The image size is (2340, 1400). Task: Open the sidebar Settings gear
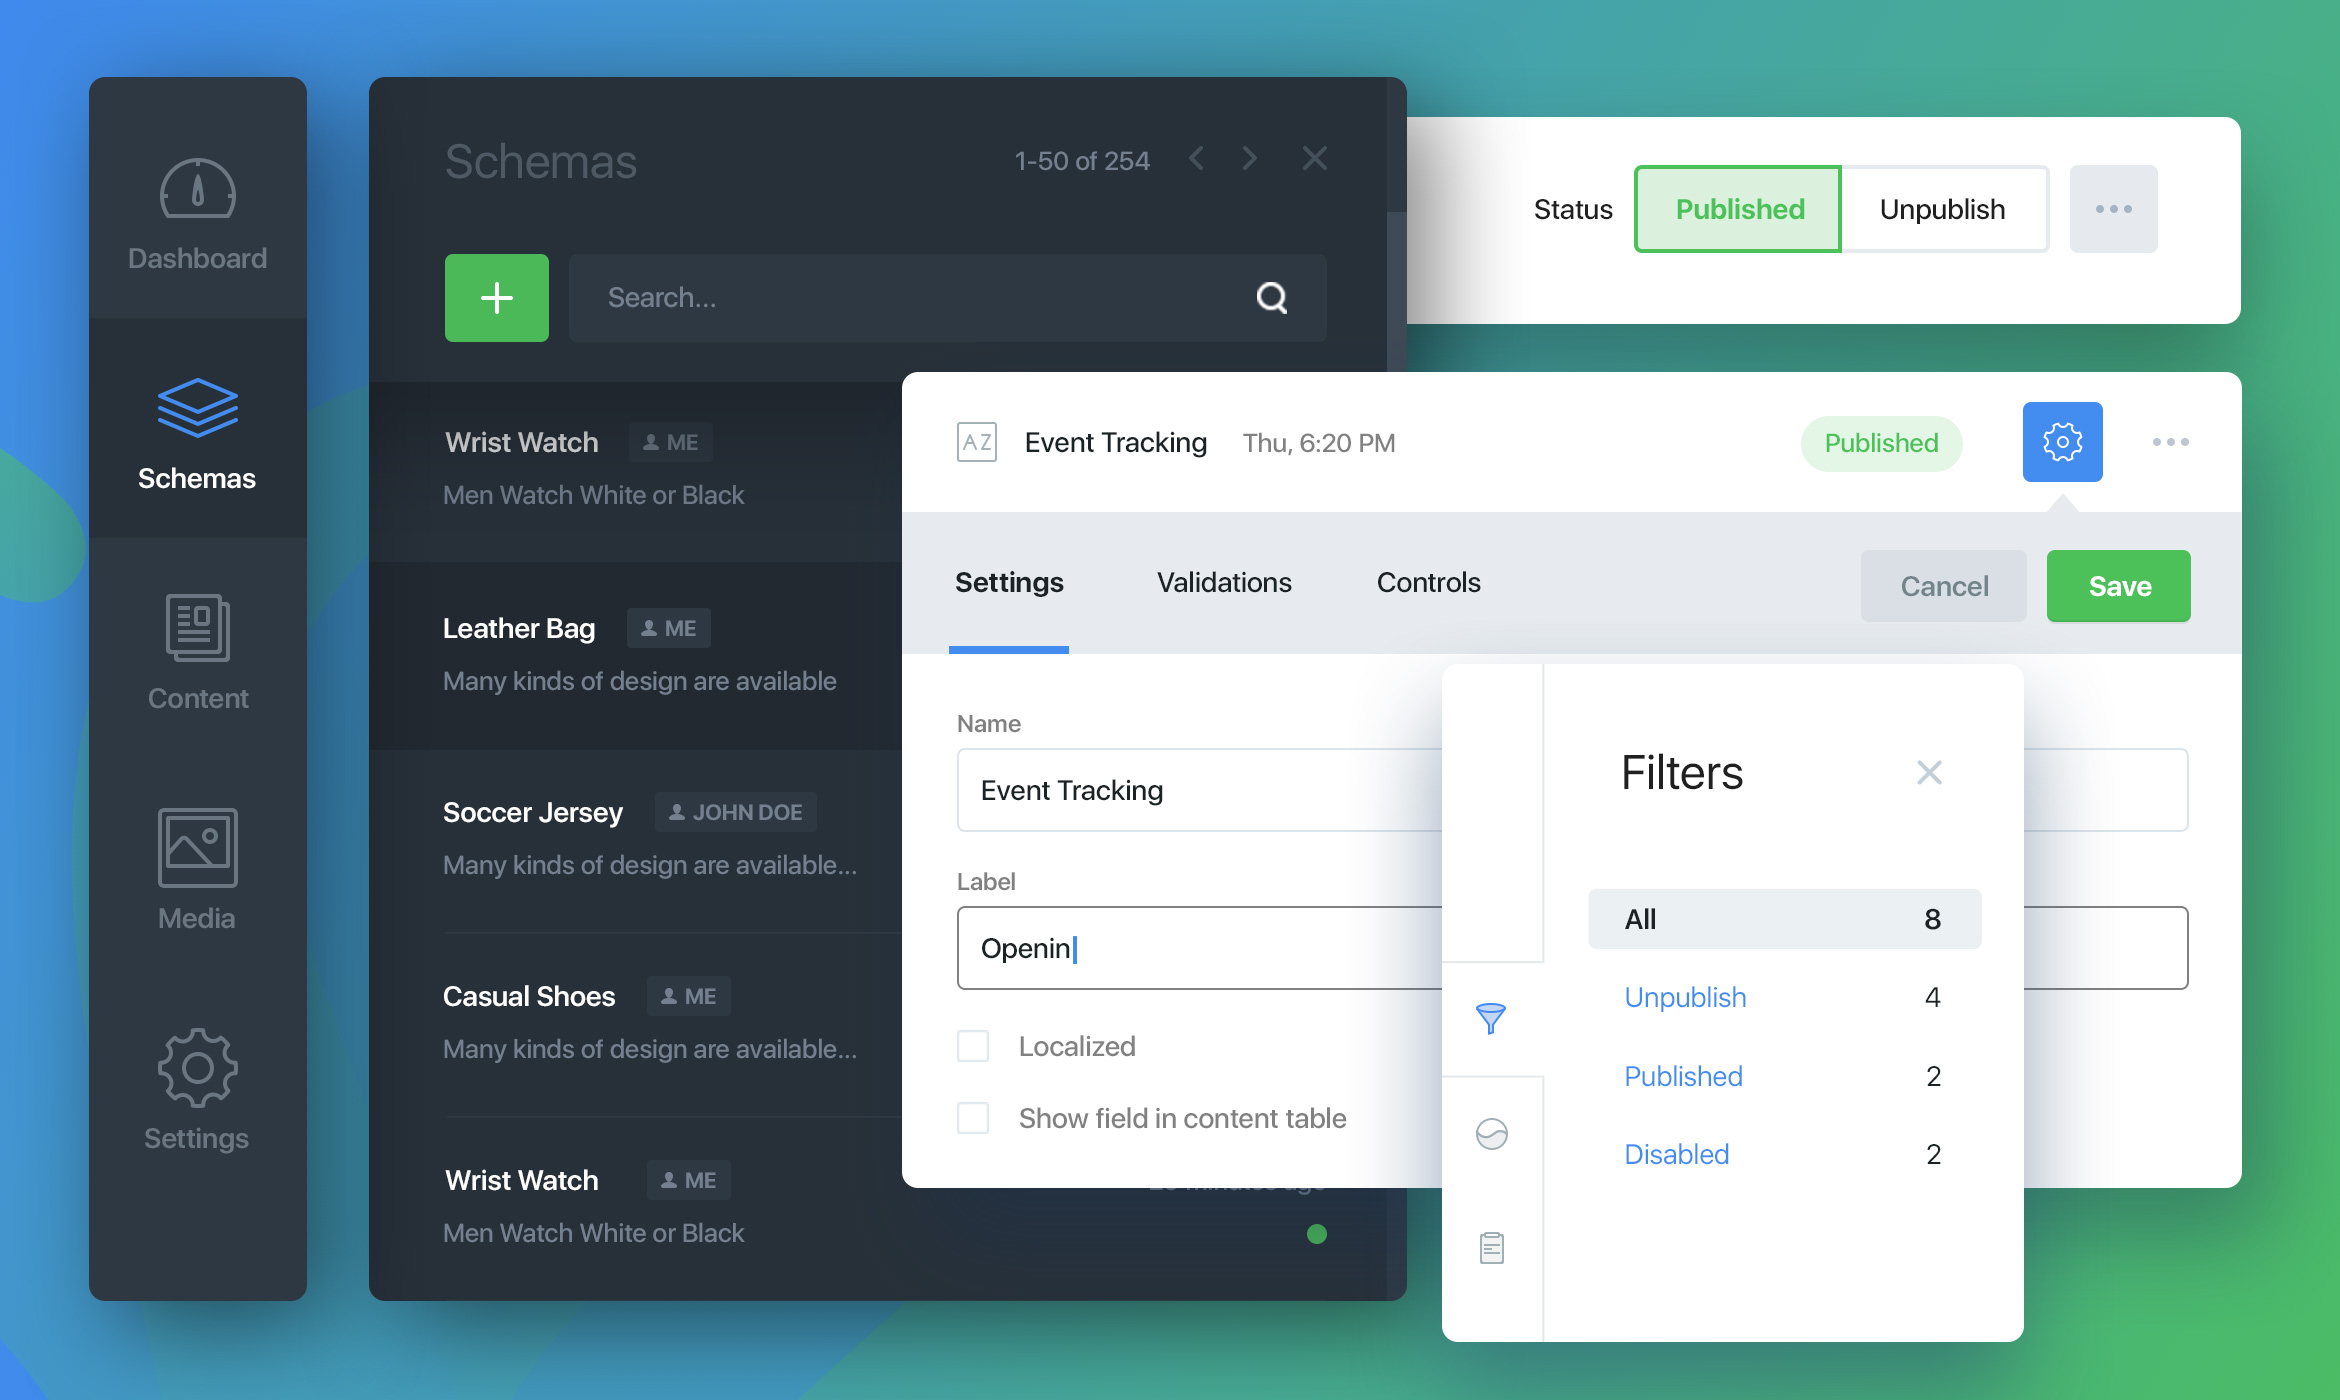[197, 1067]
